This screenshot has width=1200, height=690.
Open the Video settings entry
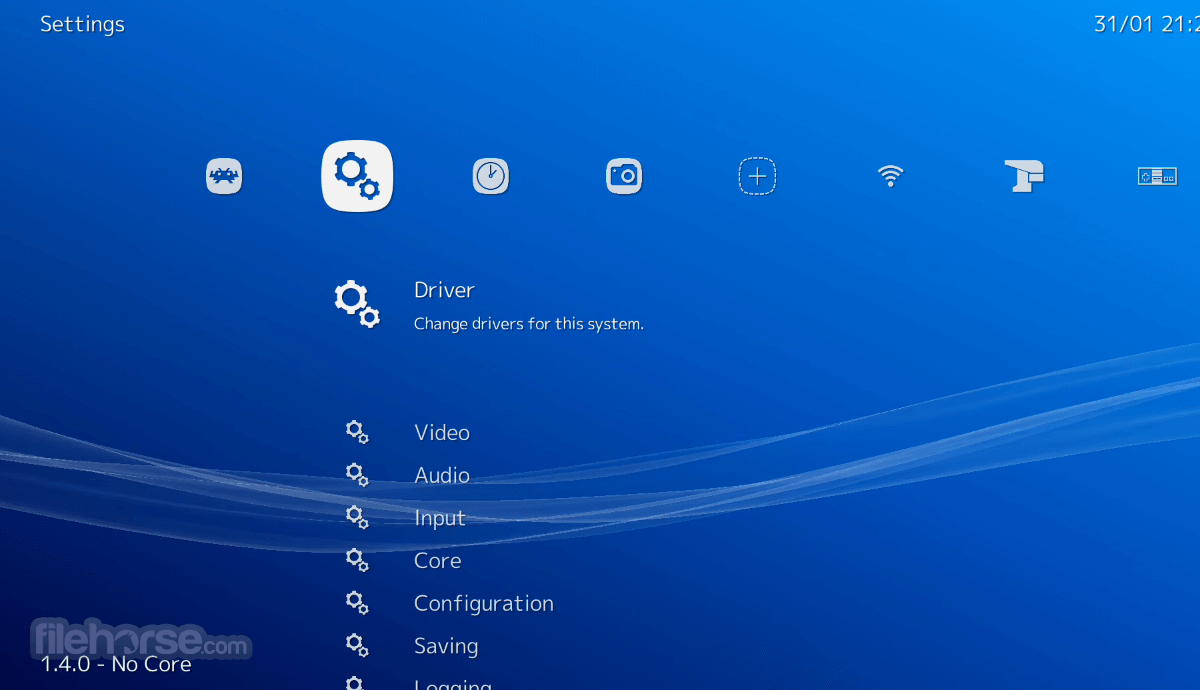click(442, 433)
